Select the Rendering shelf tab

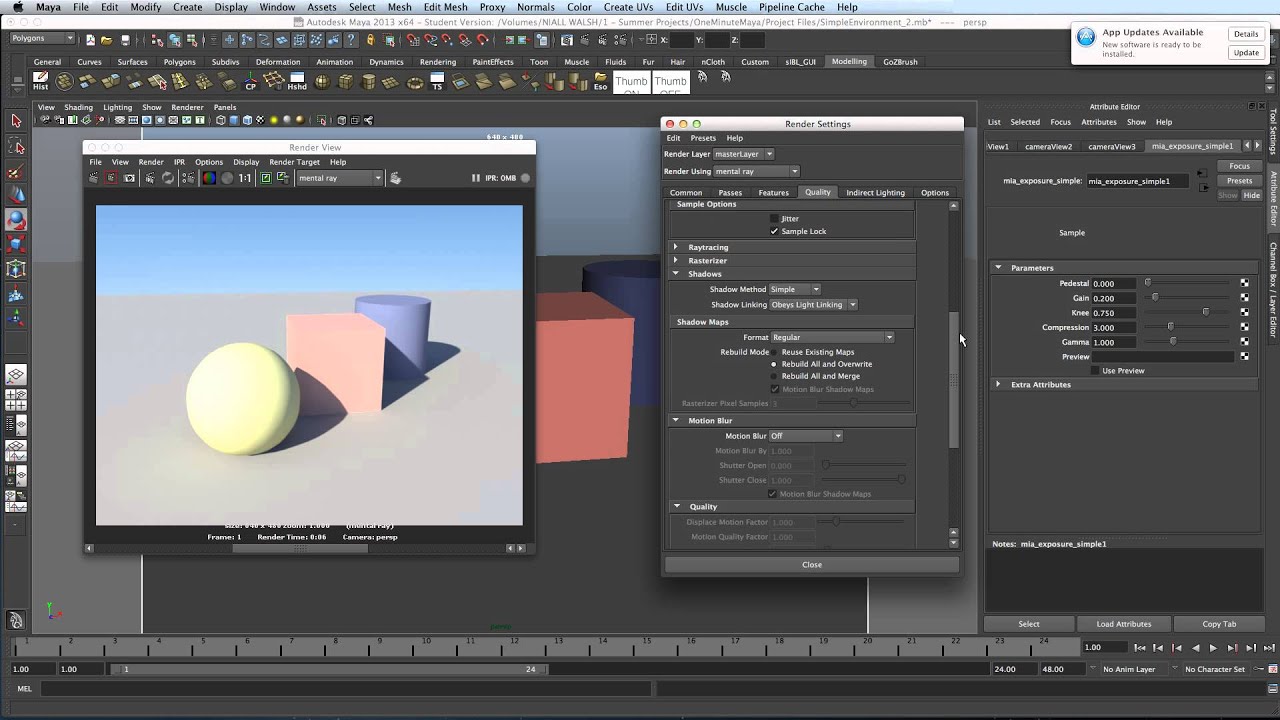point(438,62)
